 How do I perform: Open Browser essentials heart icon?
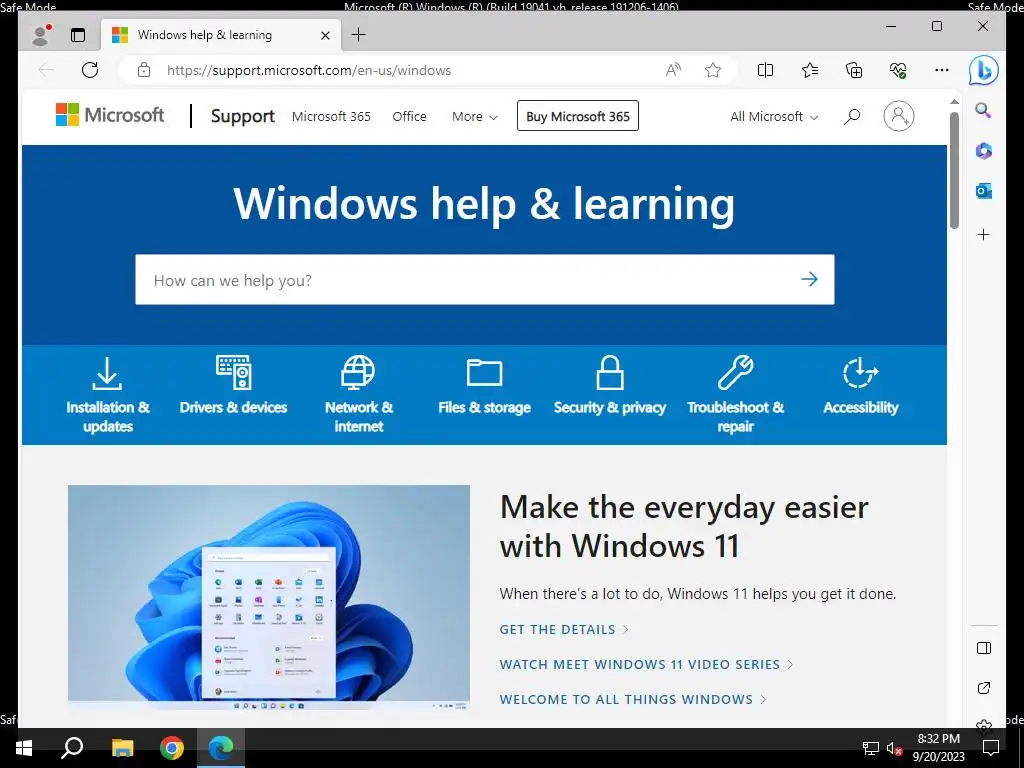click(x=898, y=70)
